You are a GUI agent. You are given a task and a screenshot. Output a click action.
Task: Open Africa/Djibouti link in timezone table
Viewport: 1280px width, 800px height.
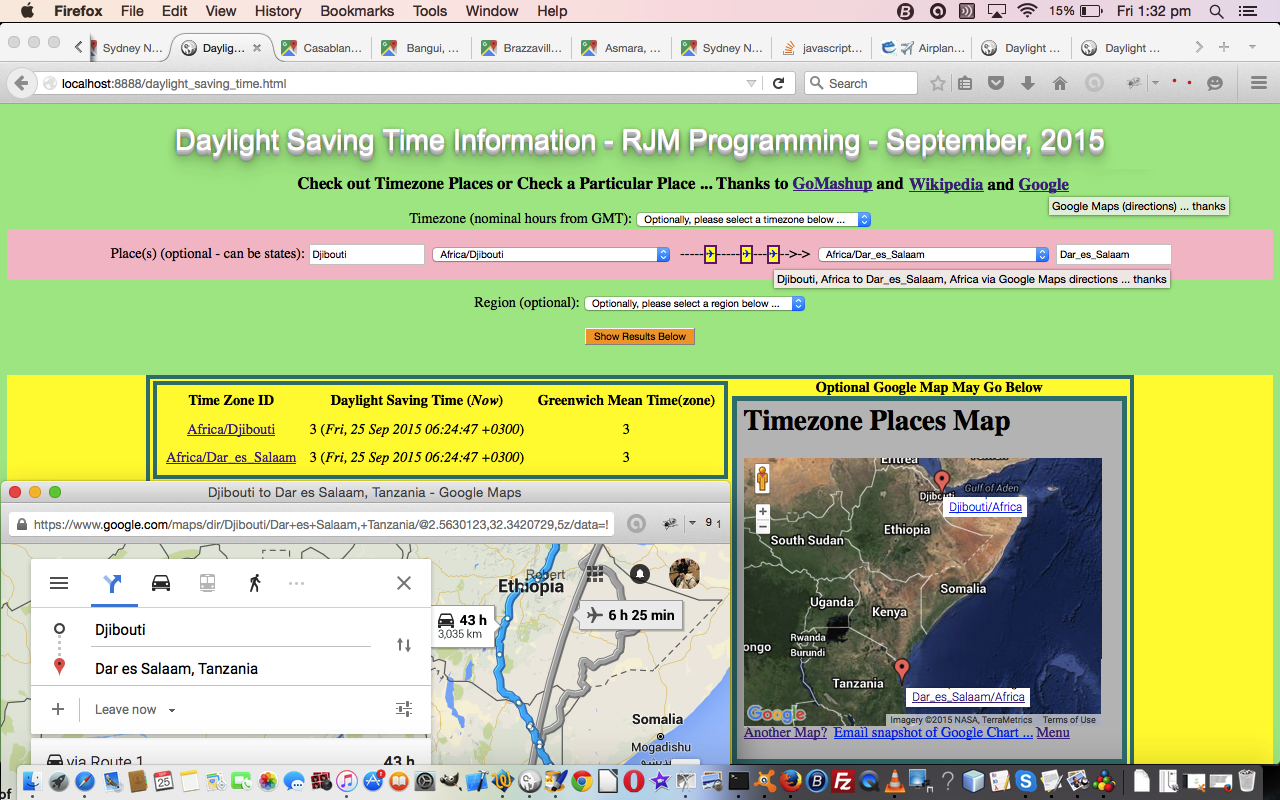(231, 429)
